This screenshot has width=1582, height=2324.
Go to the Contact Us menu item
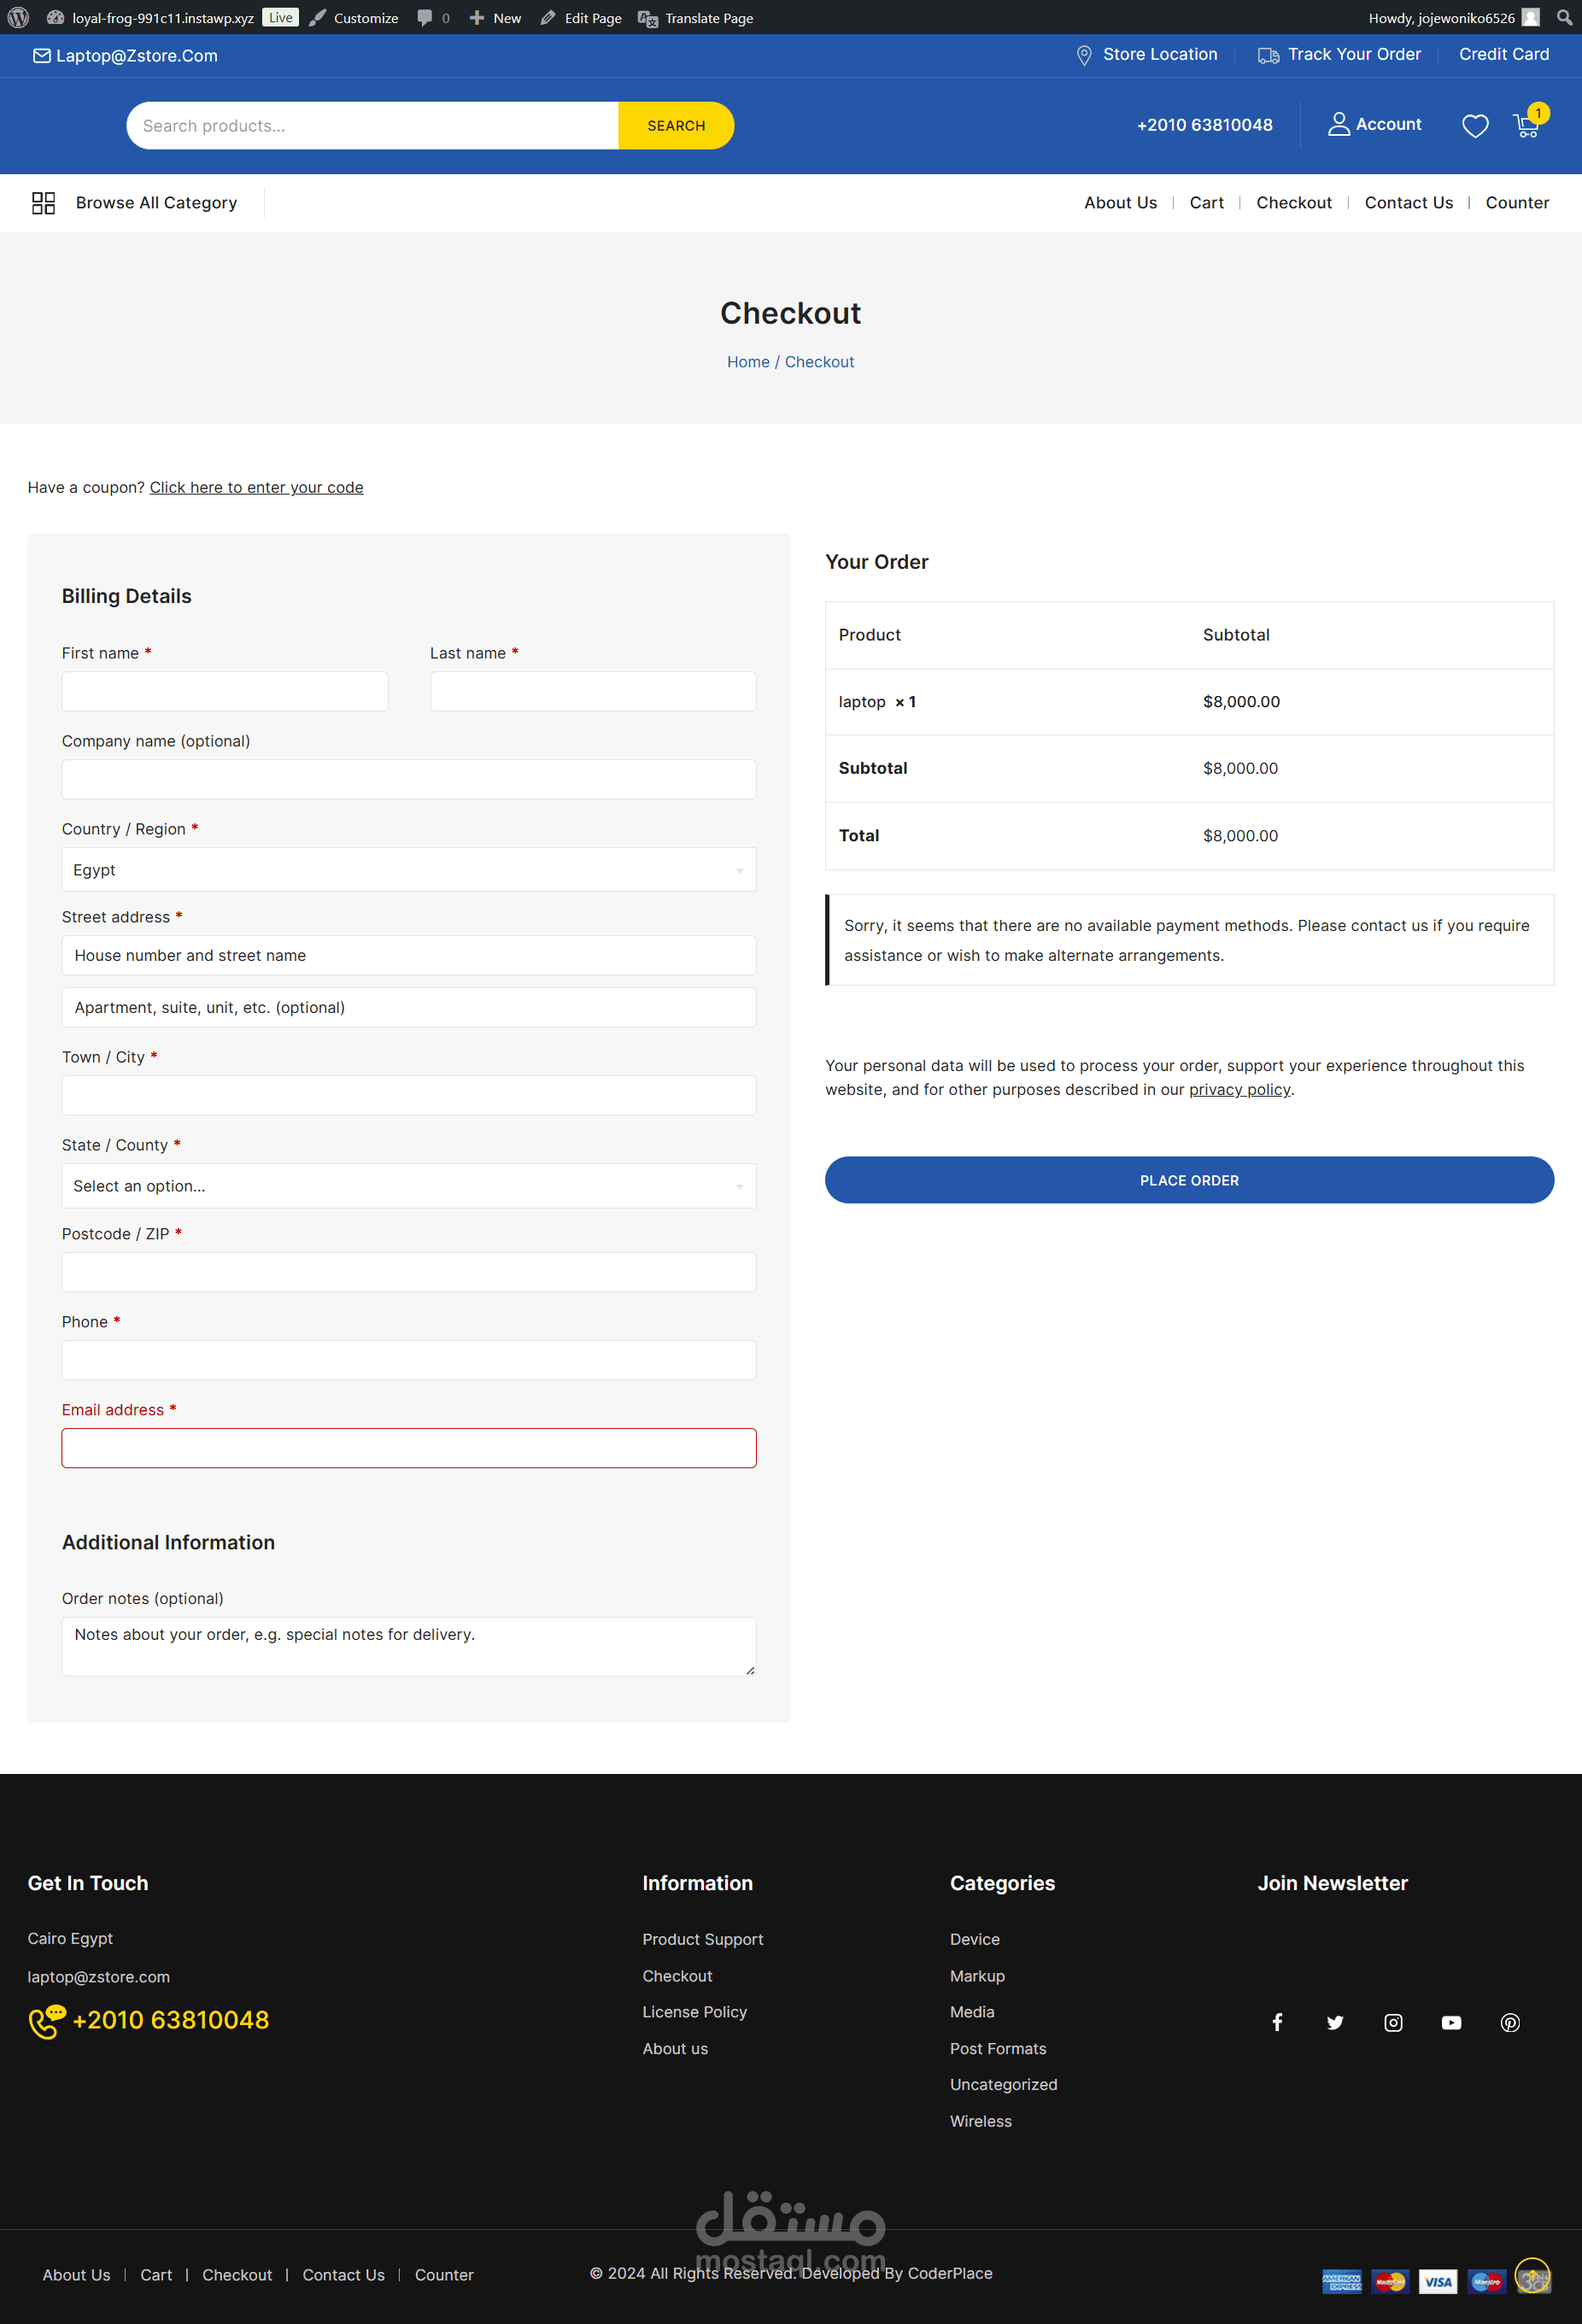(x=1408, y=203)
